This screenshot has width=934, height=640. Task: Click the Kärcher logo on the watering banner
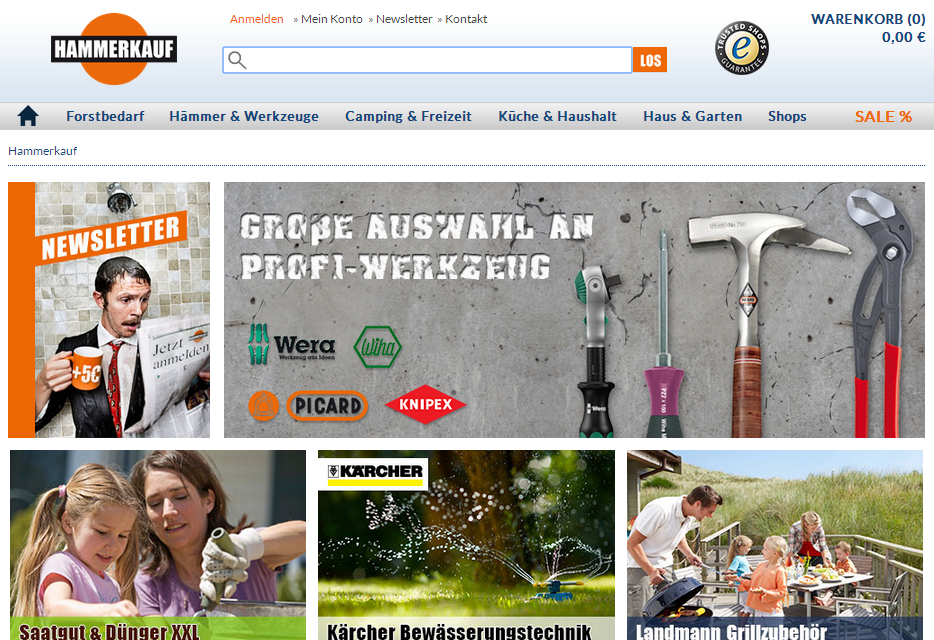[x=374, y=473]
